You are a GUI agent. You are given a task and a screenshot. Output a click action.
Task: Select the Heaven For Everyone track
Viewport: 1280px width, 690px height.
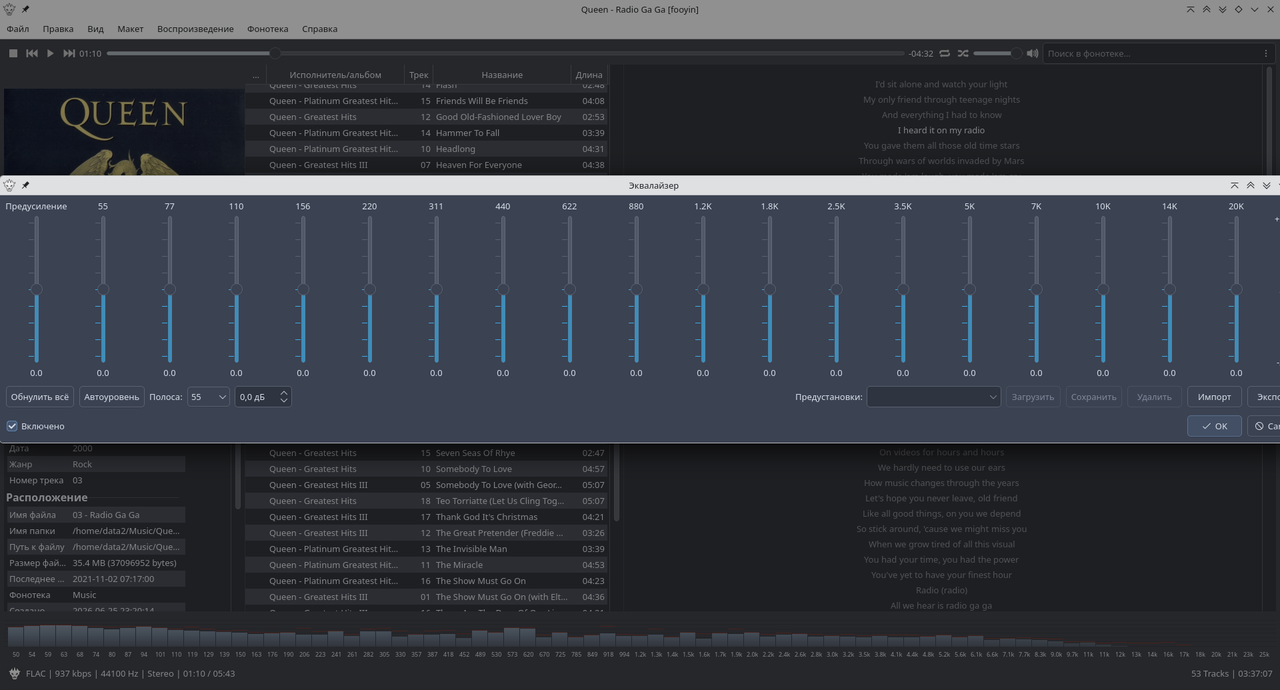point(426,165)
